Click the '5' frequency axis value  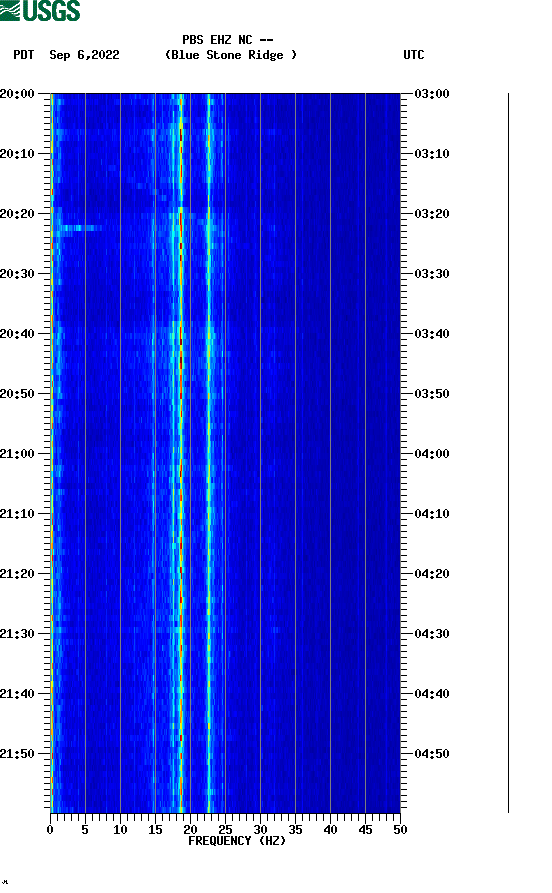point(85,830)
